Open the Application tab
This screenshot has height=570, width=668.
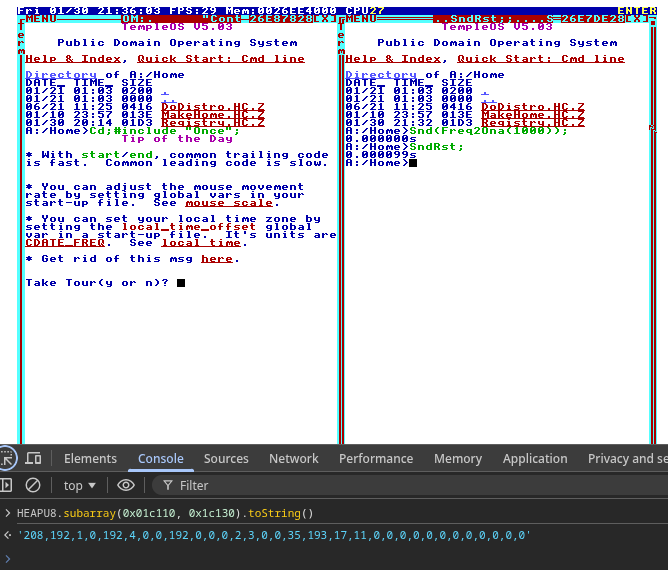[535, 458]
